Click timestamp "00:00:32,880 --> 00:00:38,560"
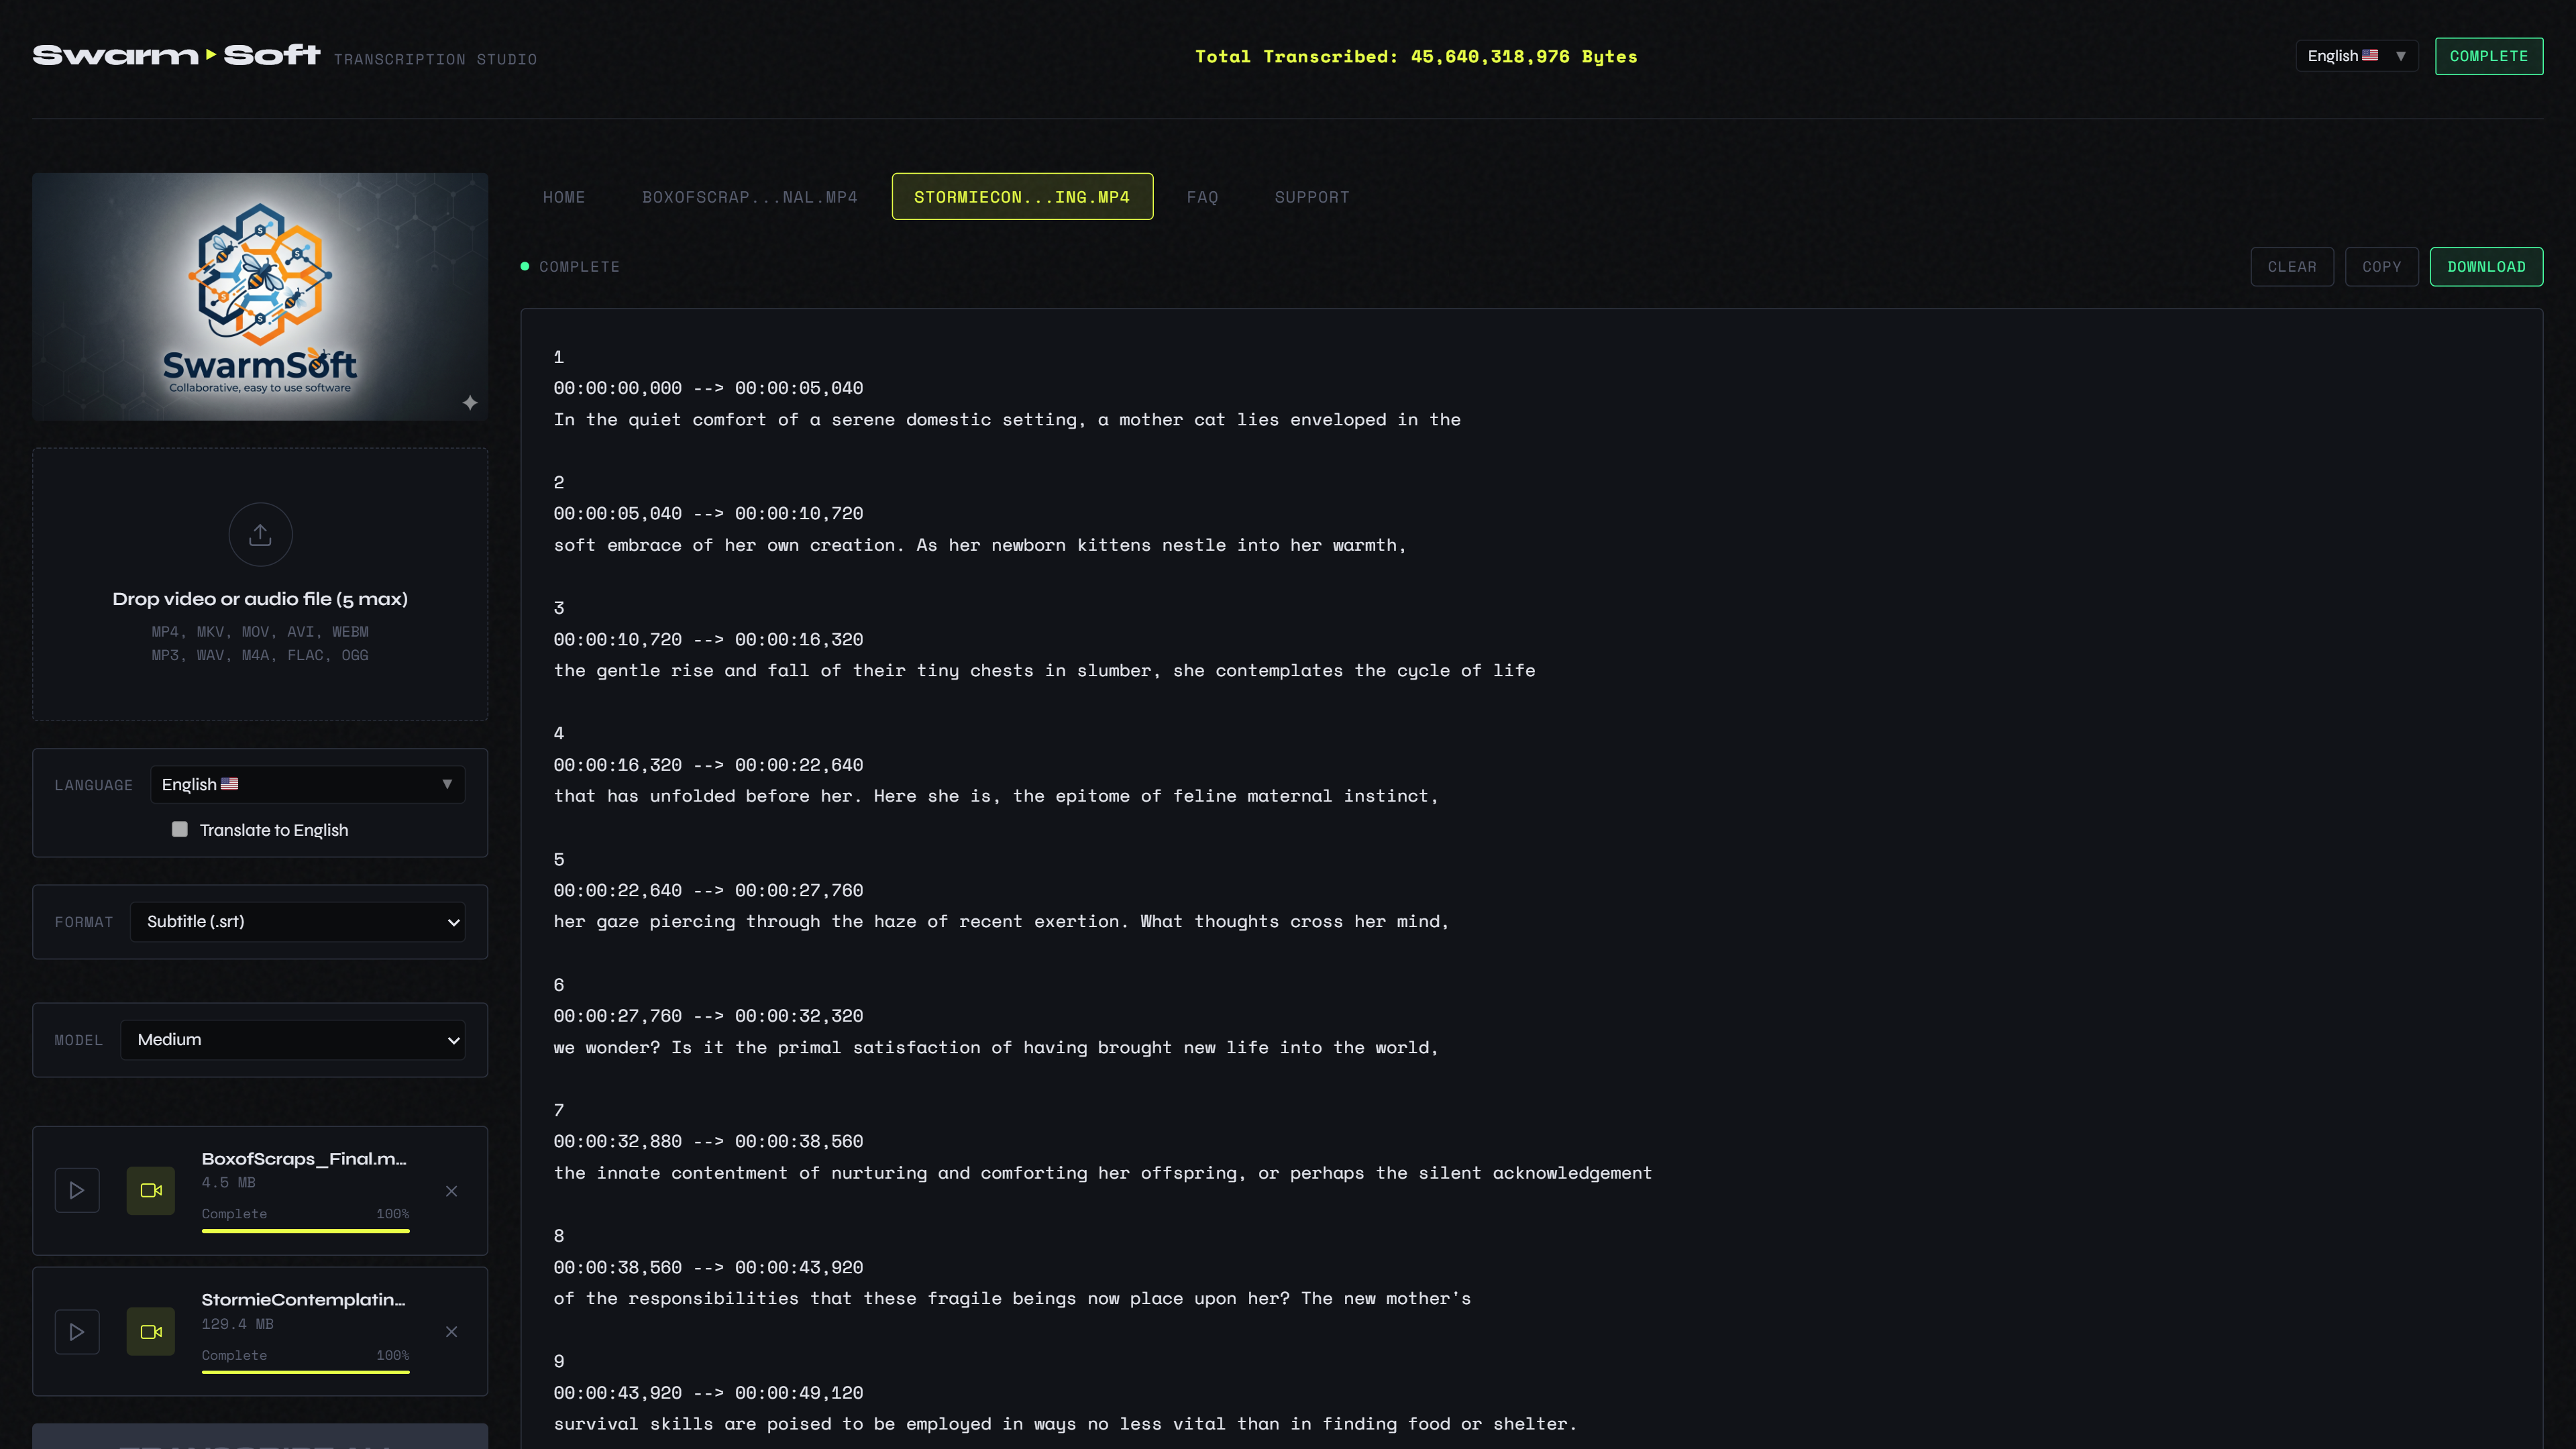 click(x=708, y=1141)
